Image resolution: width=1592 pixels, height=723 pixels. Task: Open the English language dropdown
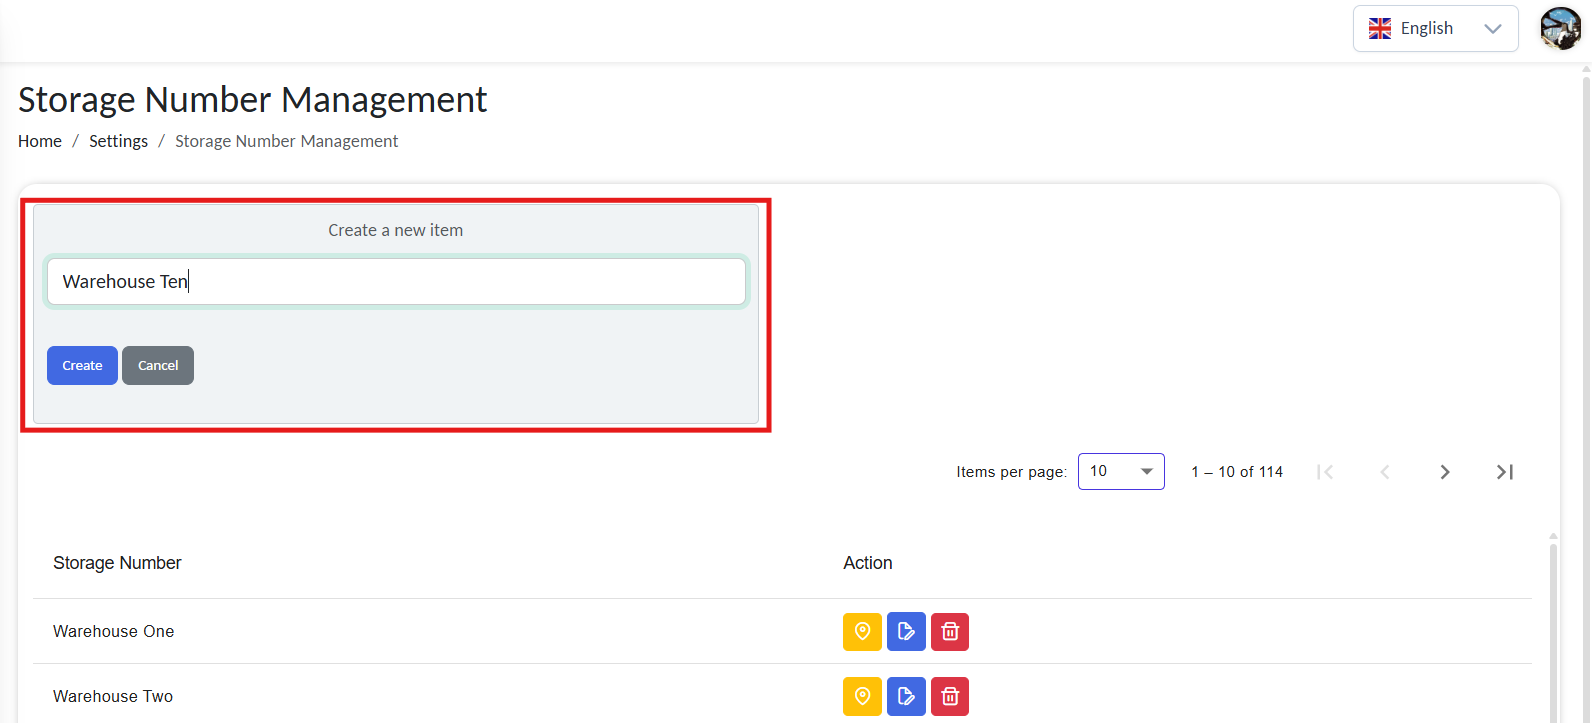coord(1435,28)
